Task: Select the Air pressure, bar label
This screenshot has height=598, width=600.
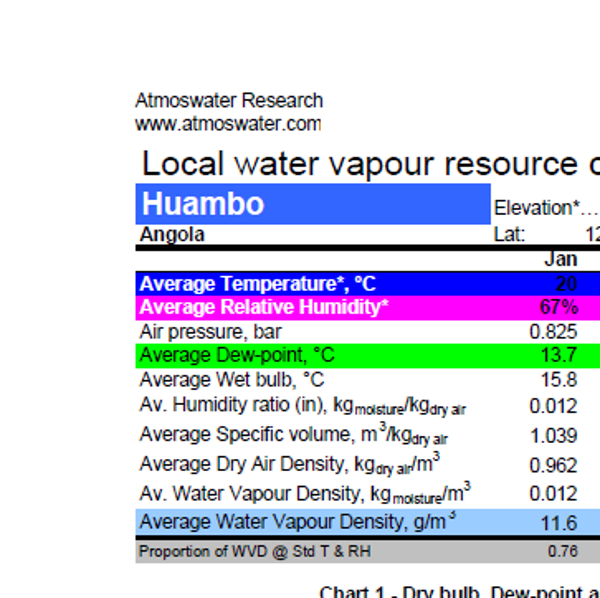Action: pyautogui.click(x=211, y=332)
